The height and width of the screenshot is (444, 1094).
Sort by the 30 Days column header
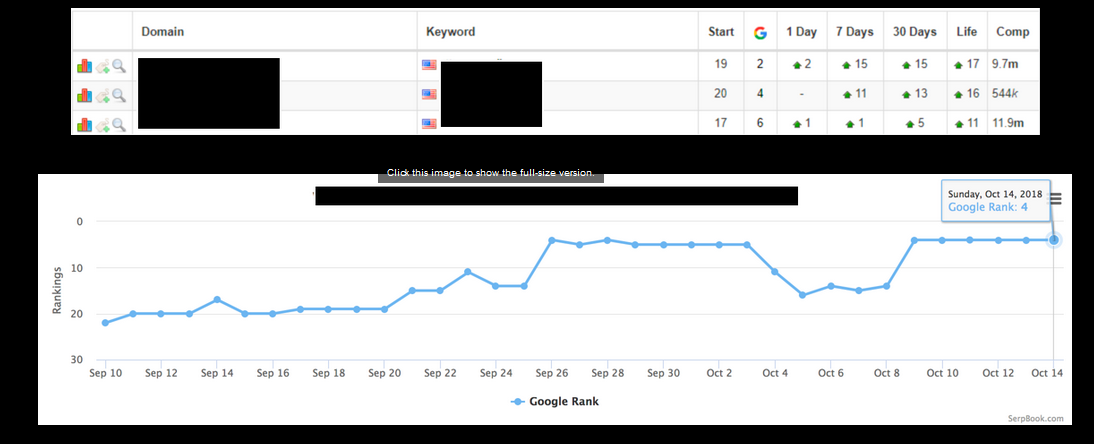click(915, 31)
